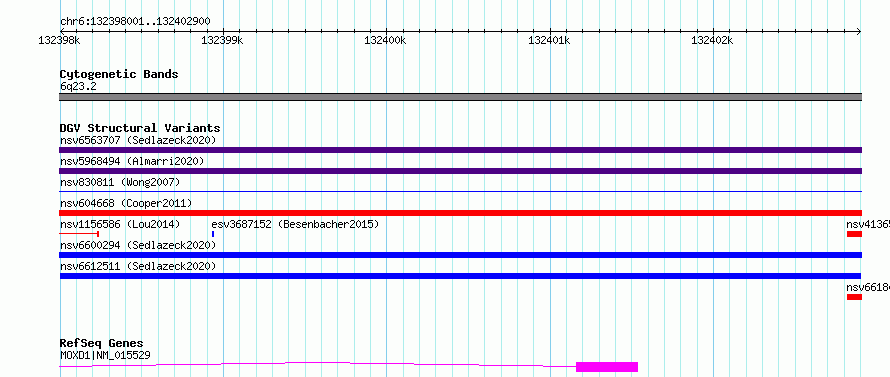Click the Cytogenetic Bands track title
The width and height of the screenshot is (890, 377).
(x=119, y=74)
